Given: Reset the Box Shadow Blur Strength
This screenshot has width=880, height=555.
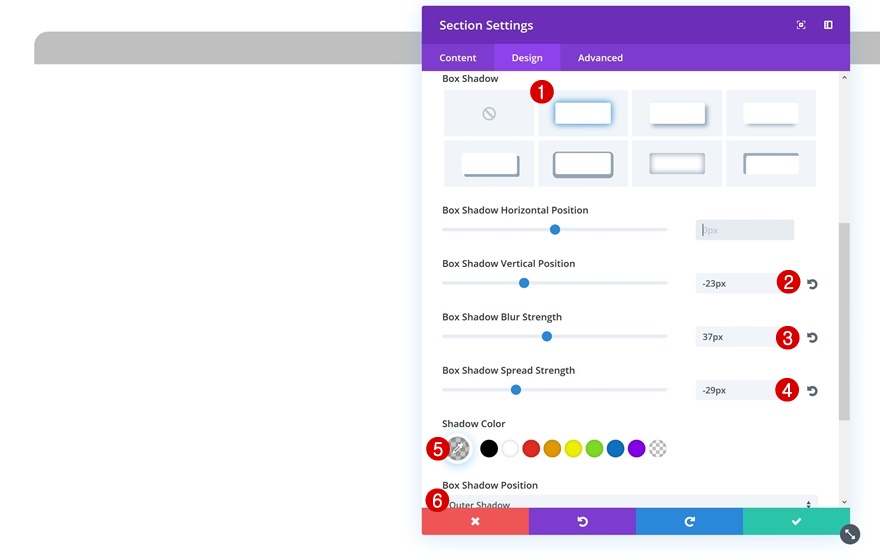Looking at the screenshot, I should click(812, 337).
